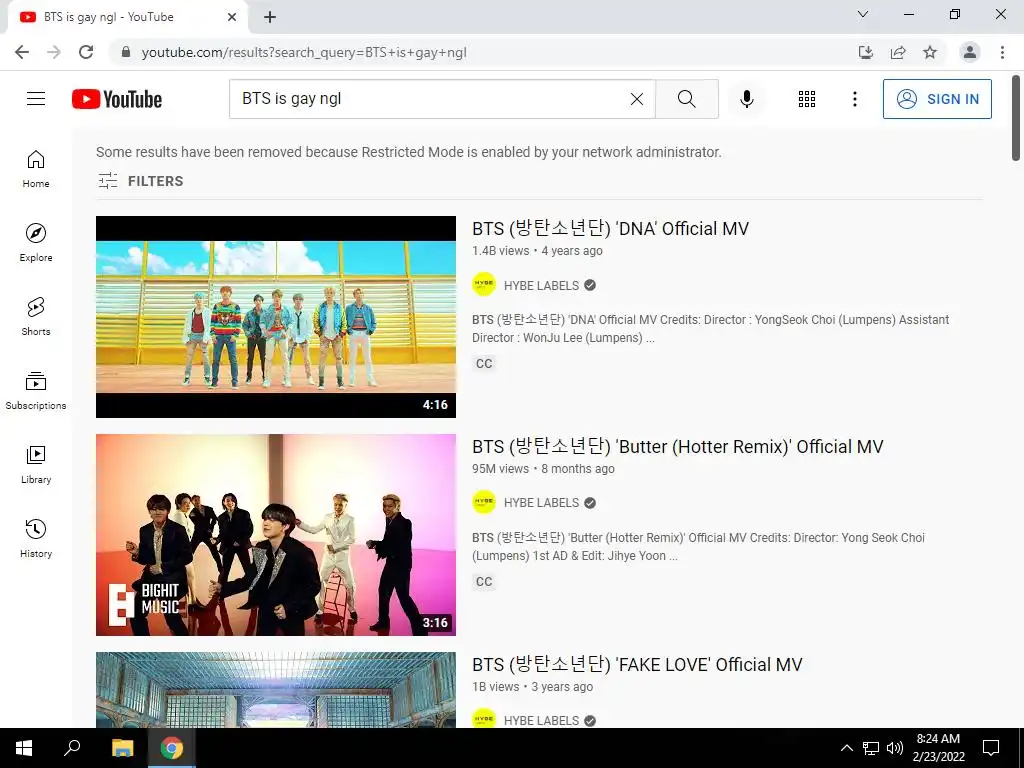
Task: Click the CC badge on DNA result
Action: tap(484, 364)
